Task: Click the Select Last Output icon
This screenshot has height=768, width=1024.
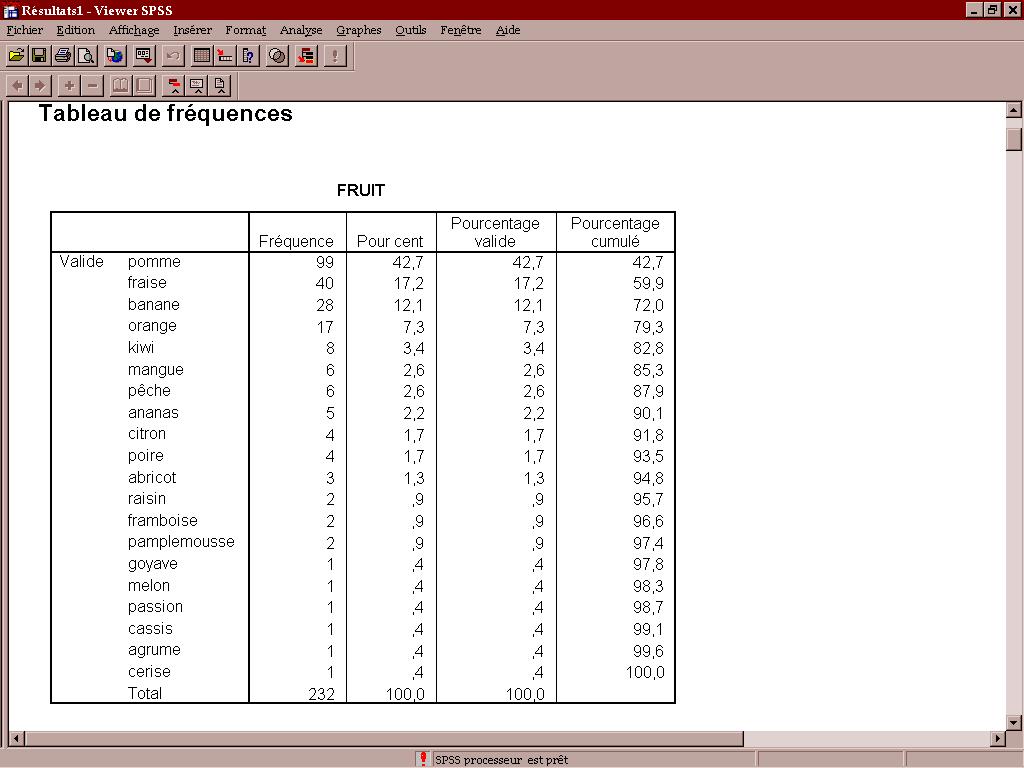Action: click(306, 56)
